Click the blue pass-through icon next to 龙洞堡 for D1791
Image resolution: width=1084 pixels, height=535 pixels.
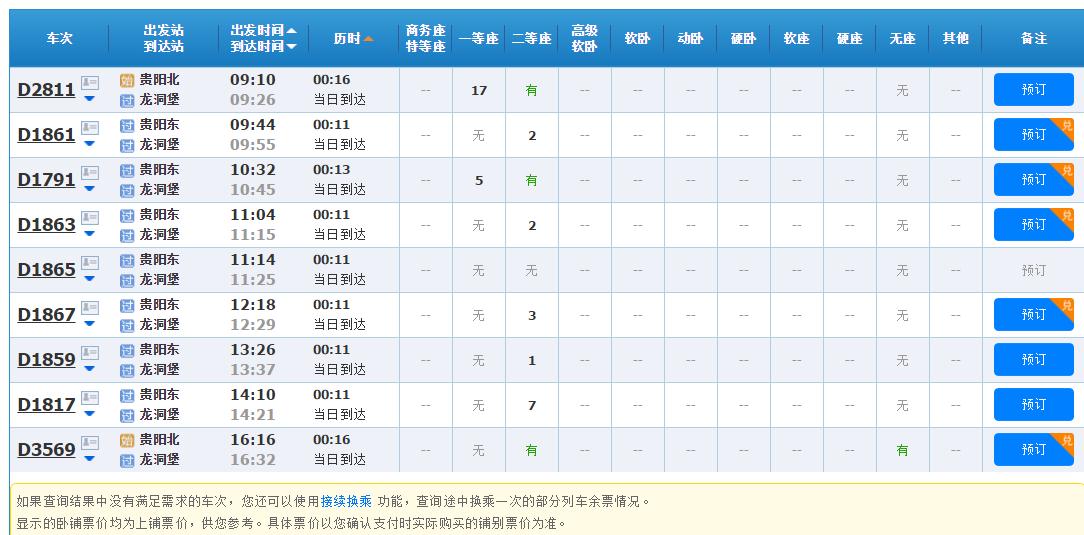point(127,190)
